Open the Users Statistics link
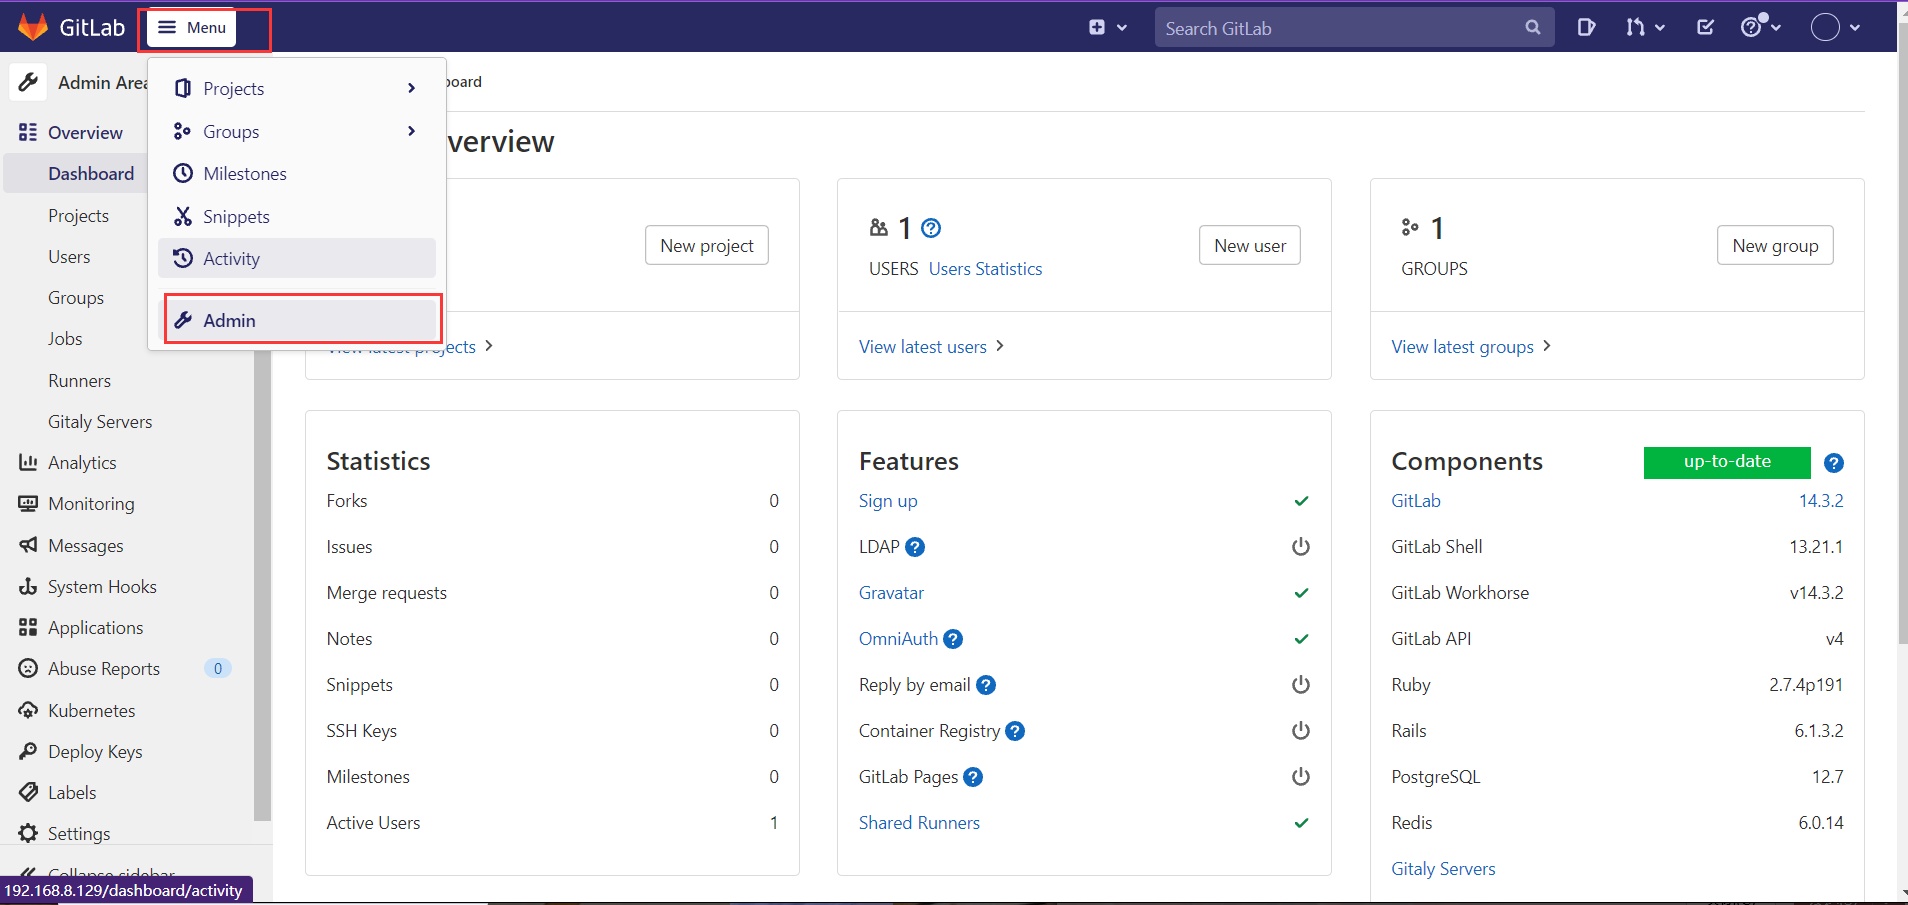Image resolution: width=1908 pixels, height=905 pixels. [x=985, y=269]
